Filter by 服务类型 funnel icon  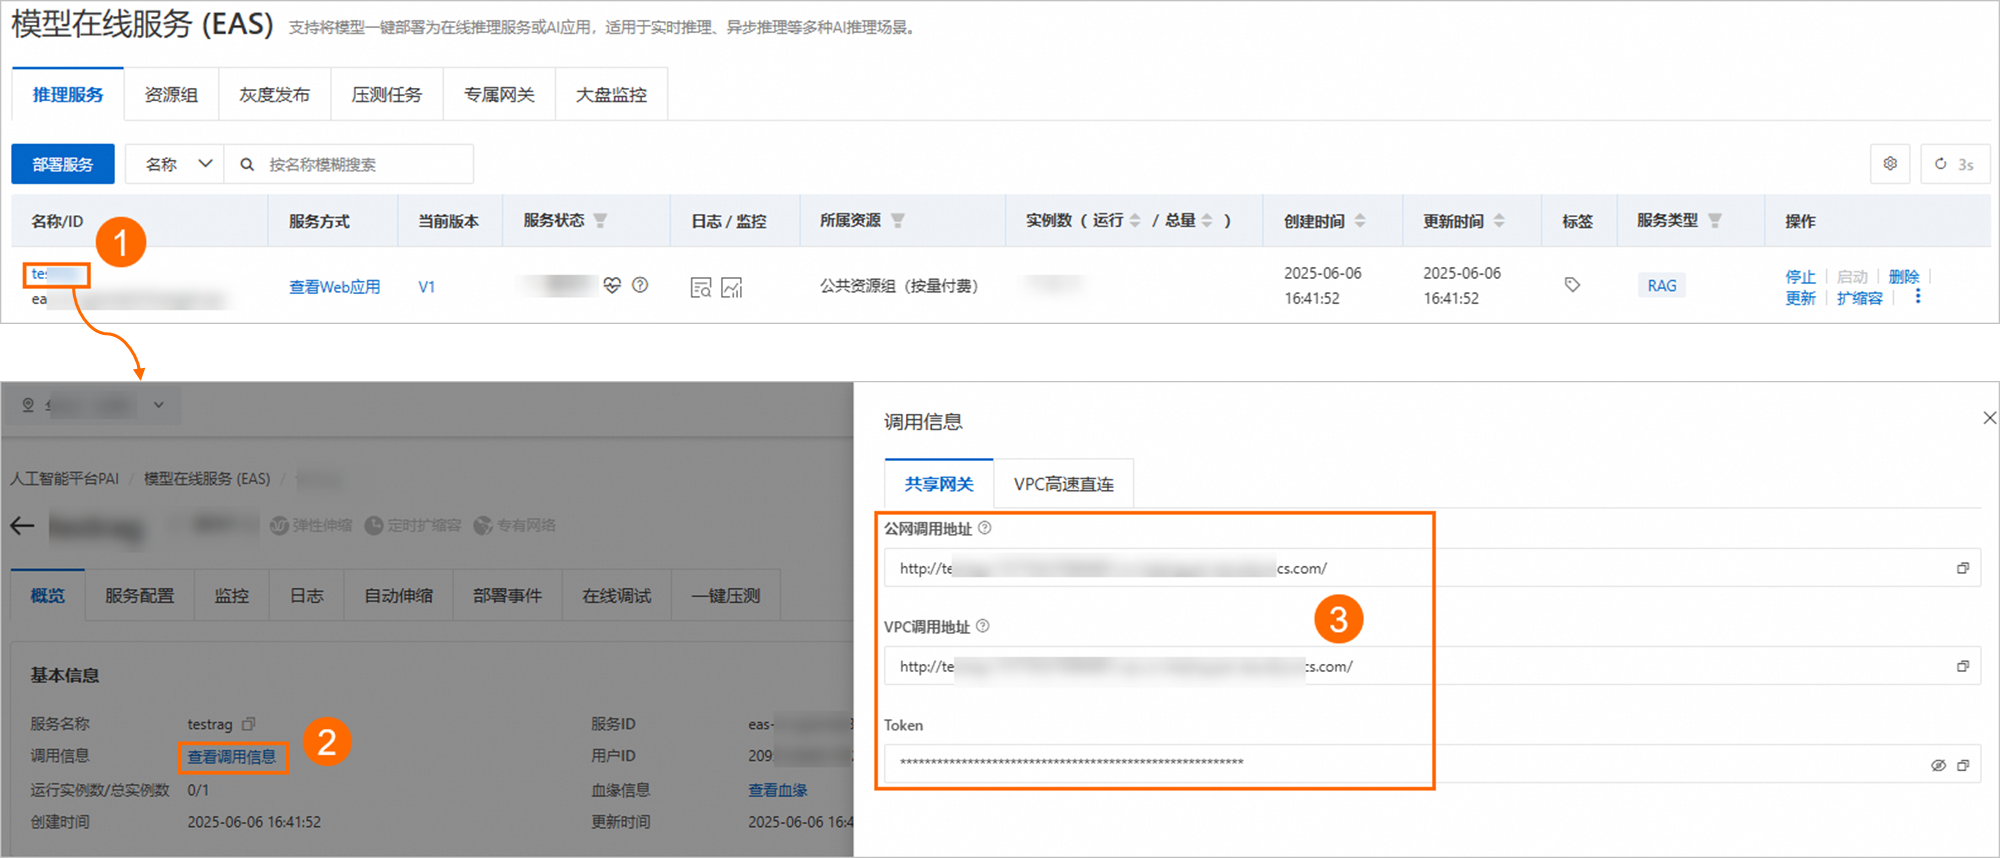(1715, 221)
